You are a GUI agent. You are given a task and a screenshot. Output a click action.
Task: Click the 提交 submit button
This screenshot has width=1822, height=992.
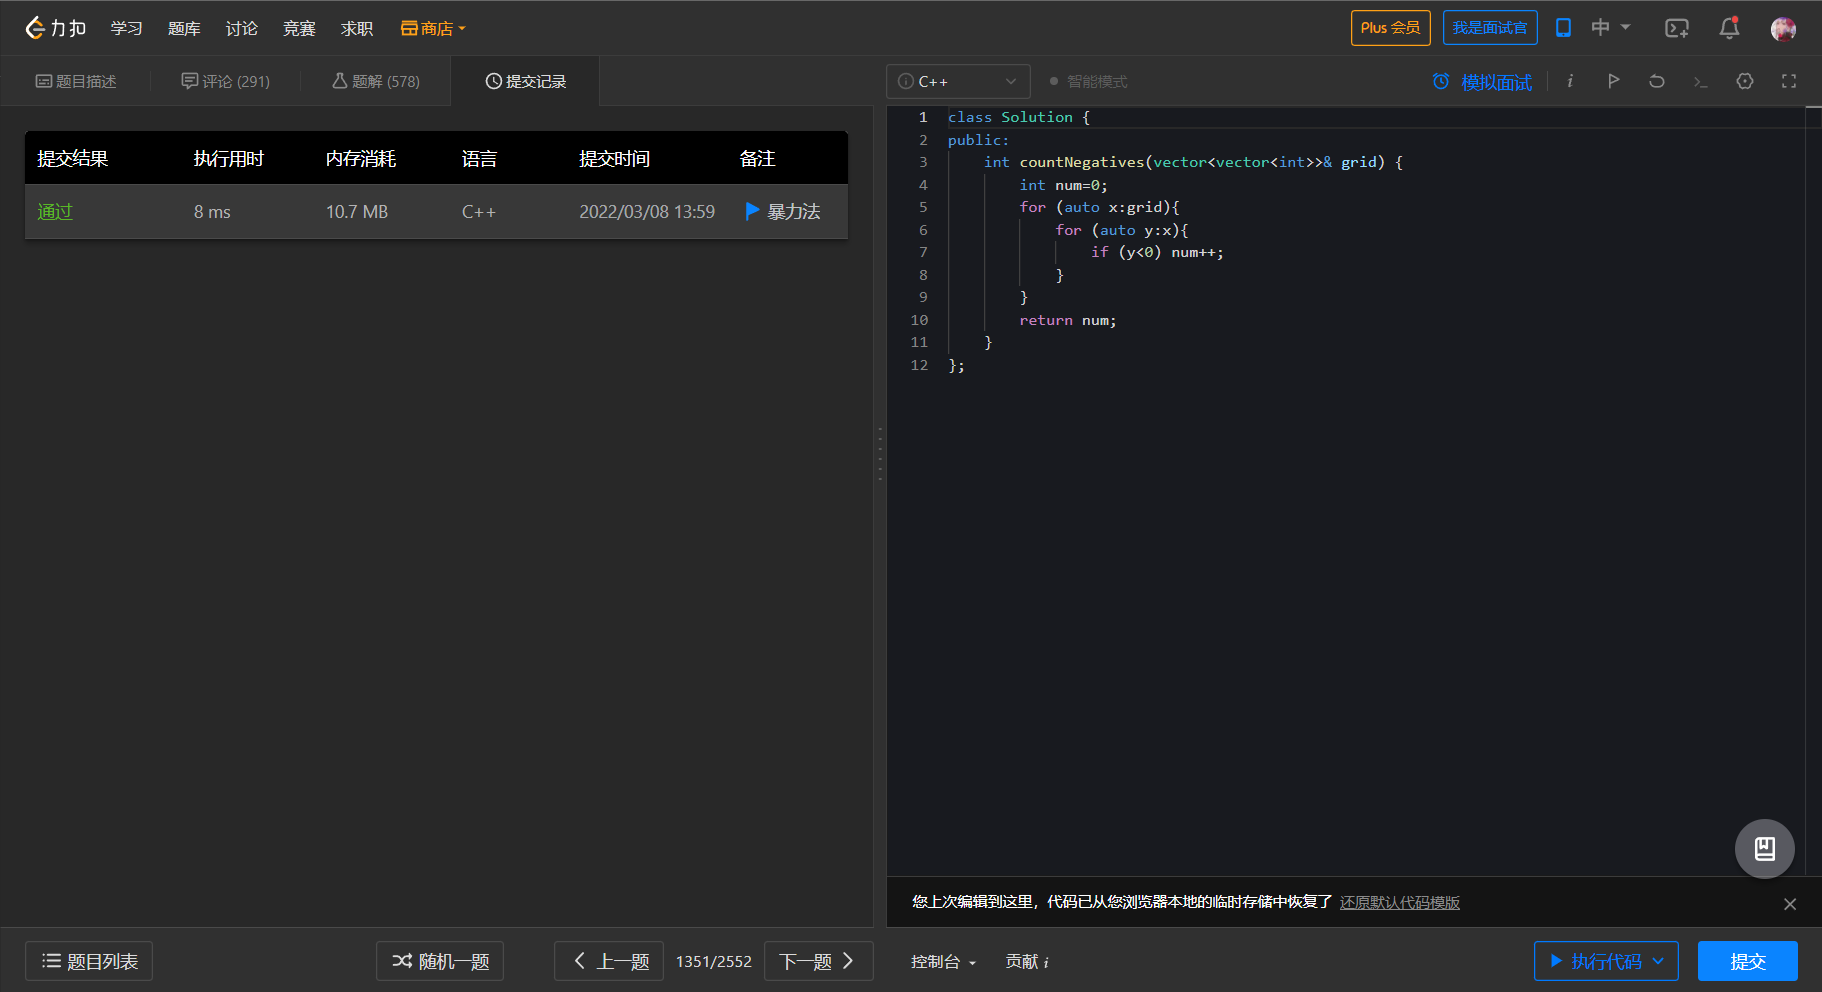(1747, 961)
